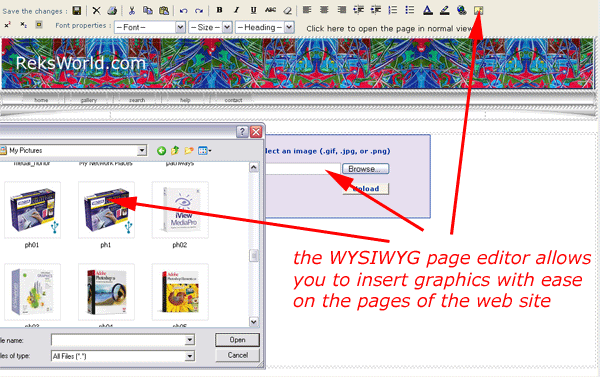
Task: Open the text color picker
Action: [428, 10]
